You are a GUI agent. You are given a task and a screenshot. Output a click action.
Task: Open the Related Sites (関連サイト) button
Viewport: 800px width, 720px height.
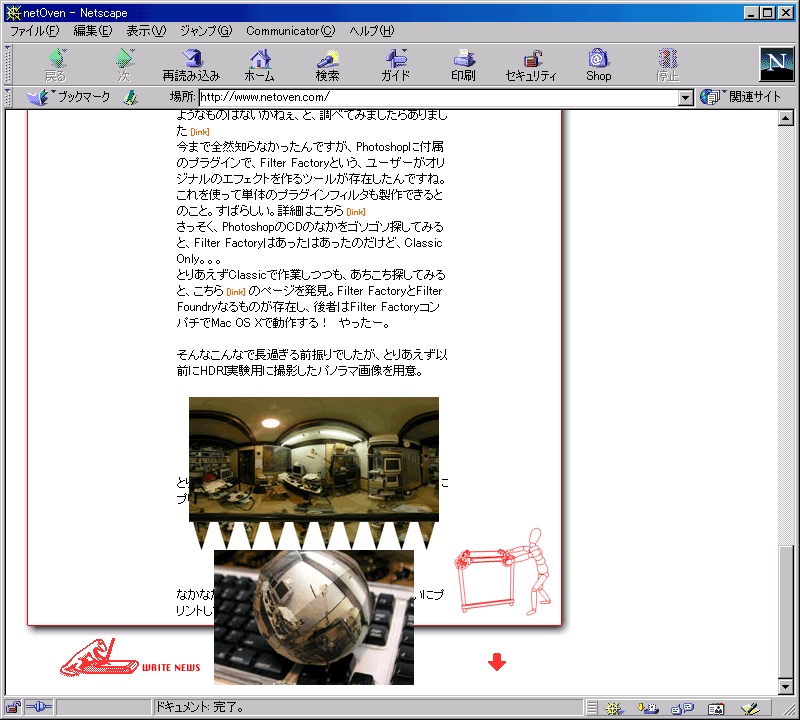[x=740, y=96]
